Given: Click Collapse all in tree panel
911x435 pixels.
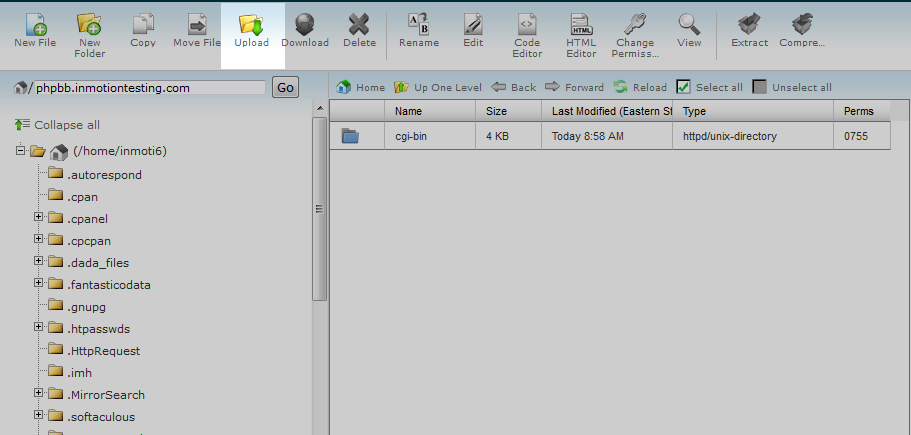Looking at the screenshot, I should [57, 125].
